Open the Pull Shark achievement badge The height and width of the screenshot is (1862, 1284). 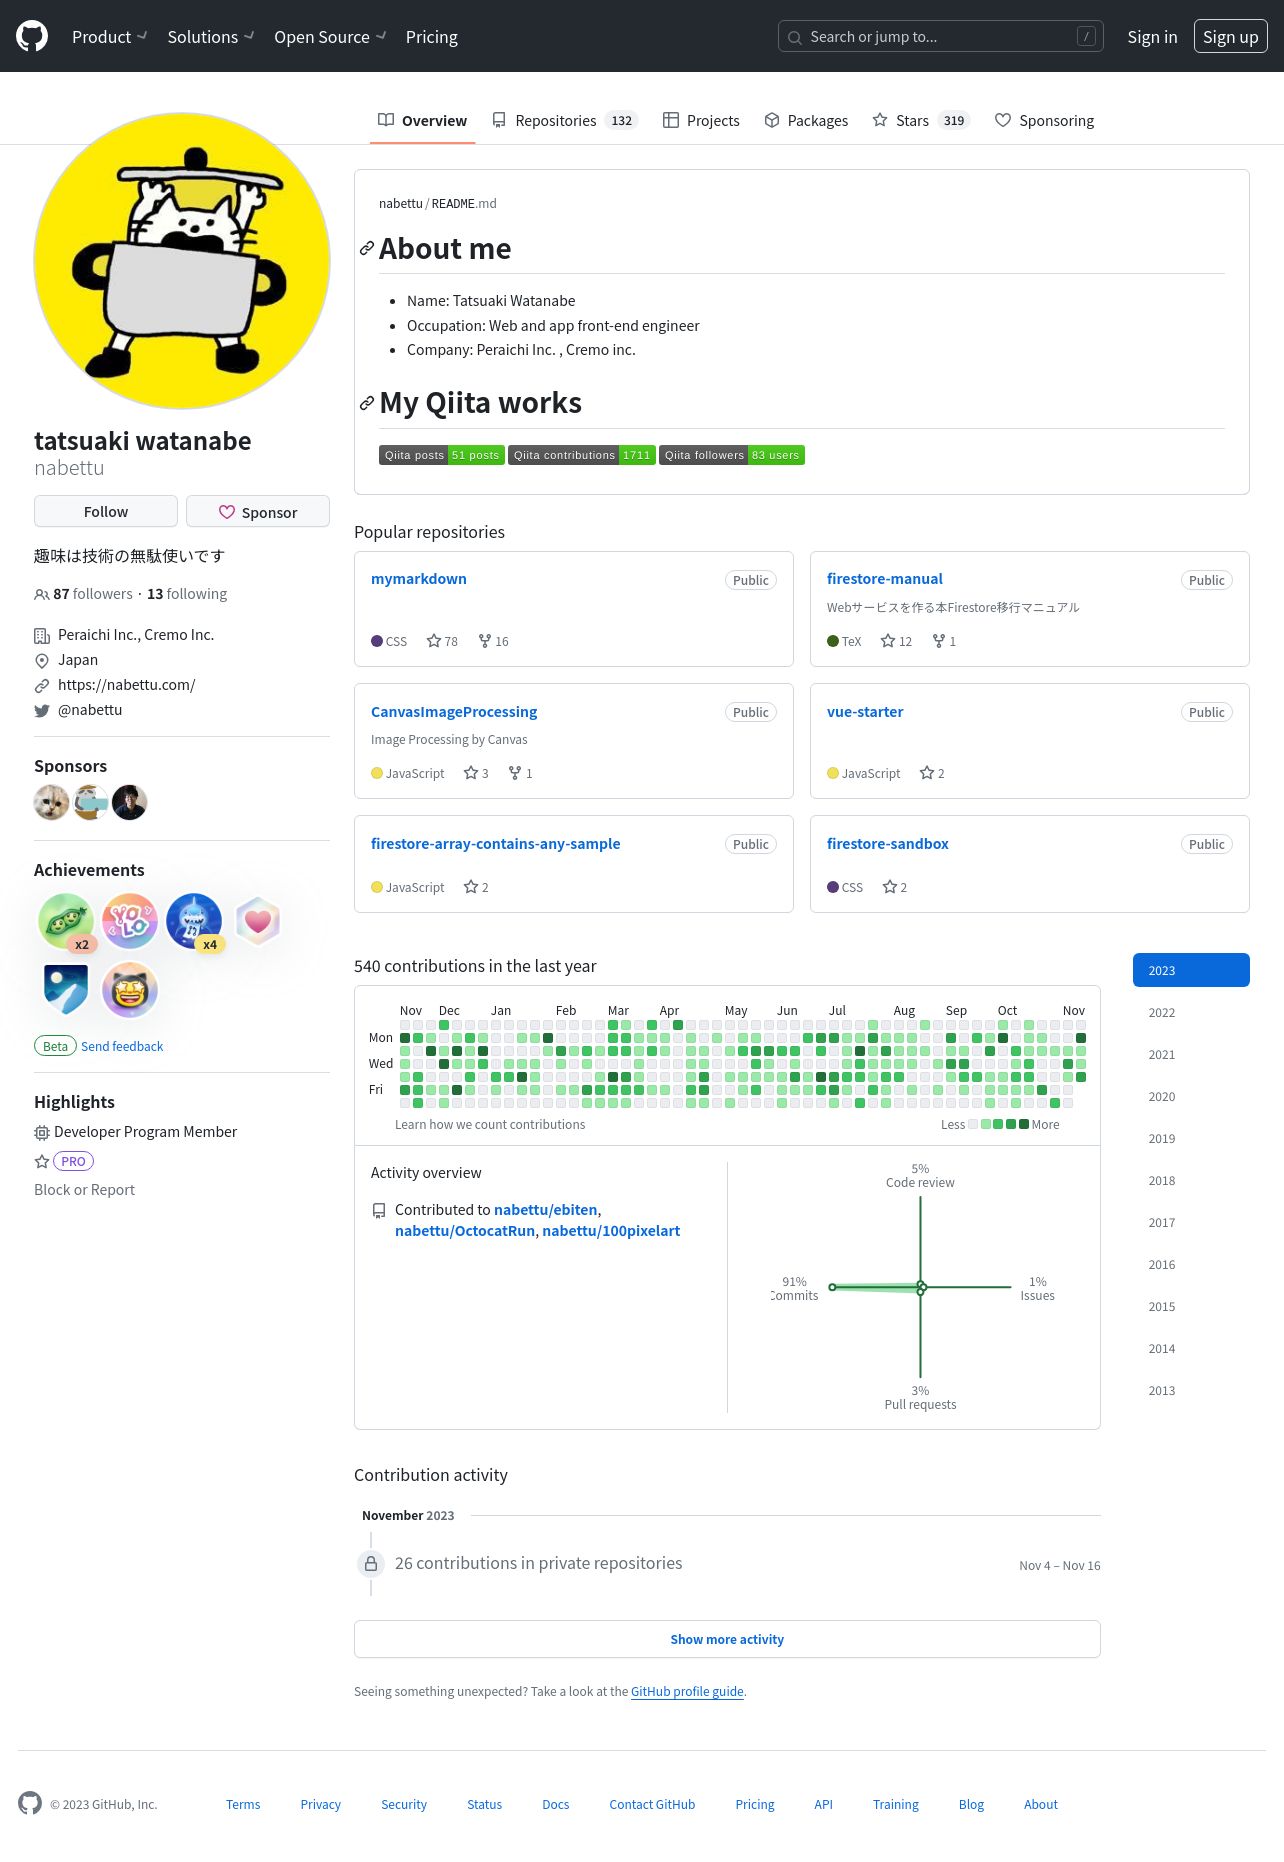point(194,921)
